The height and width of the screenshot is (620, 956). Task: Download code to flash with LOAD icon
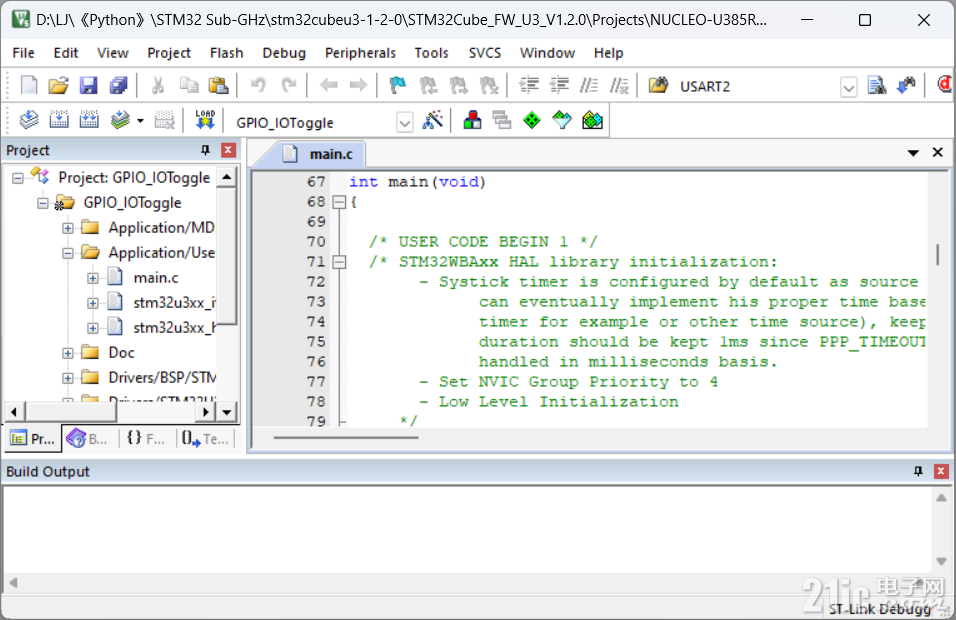pos(205,120)
